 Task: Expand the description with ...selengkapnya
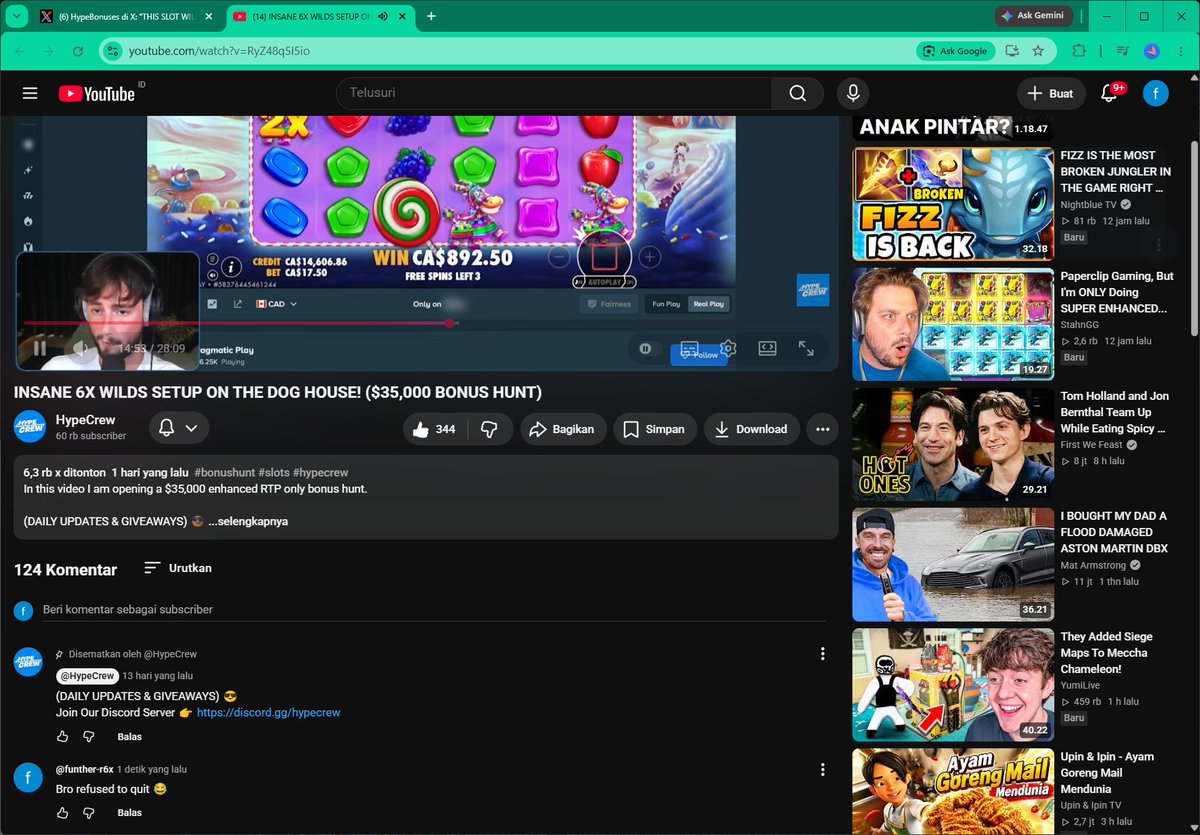click(248, 521)
